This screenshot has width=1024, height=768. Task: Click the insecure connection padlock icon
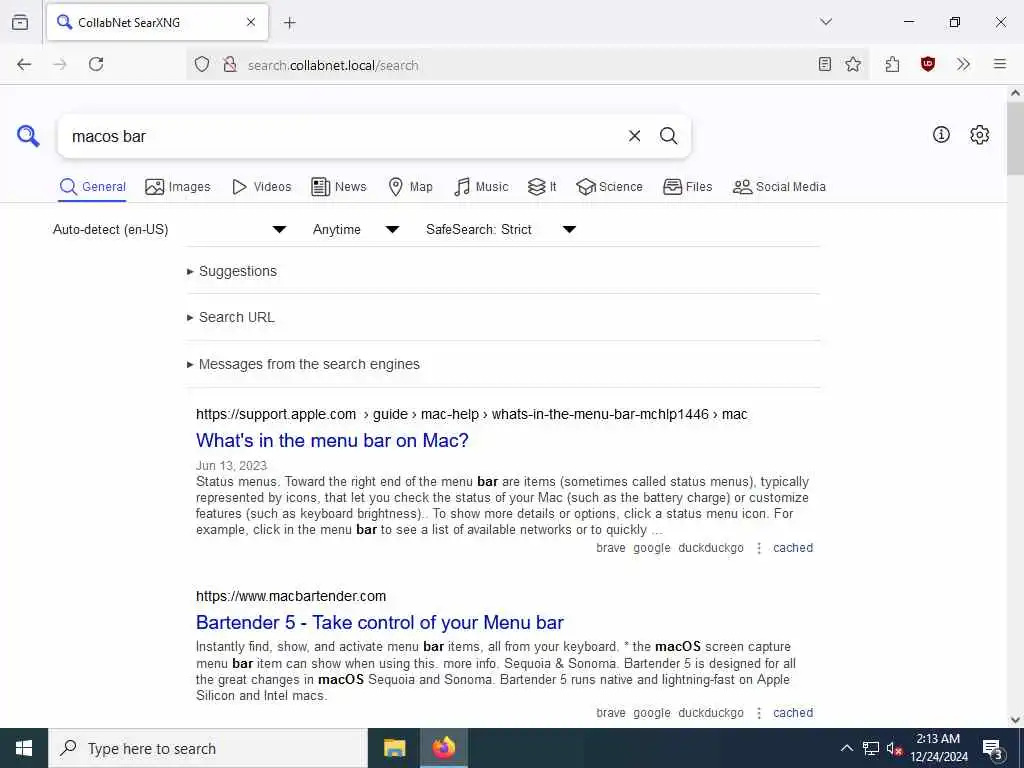[x=229, y=65]
